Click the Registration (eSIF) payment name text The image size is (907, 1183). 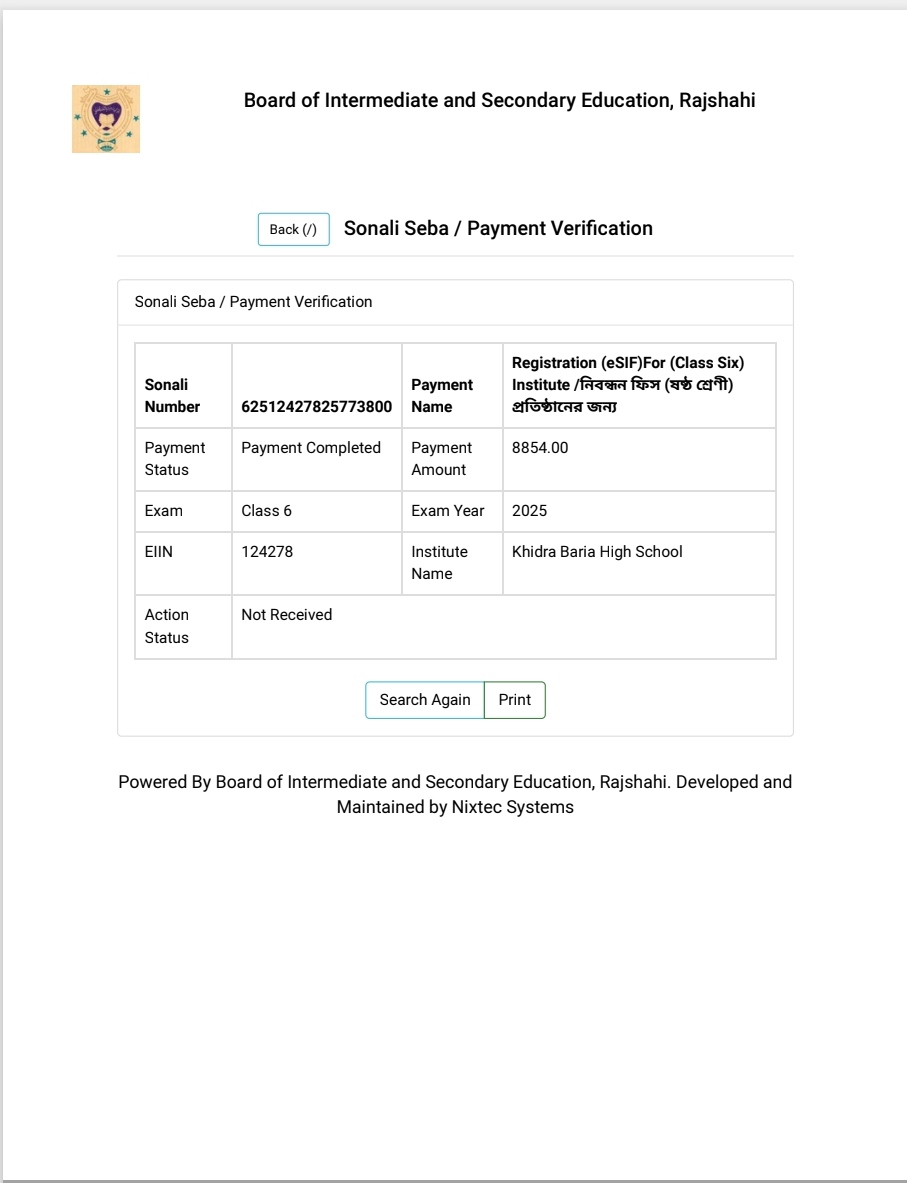pos(628,385)
